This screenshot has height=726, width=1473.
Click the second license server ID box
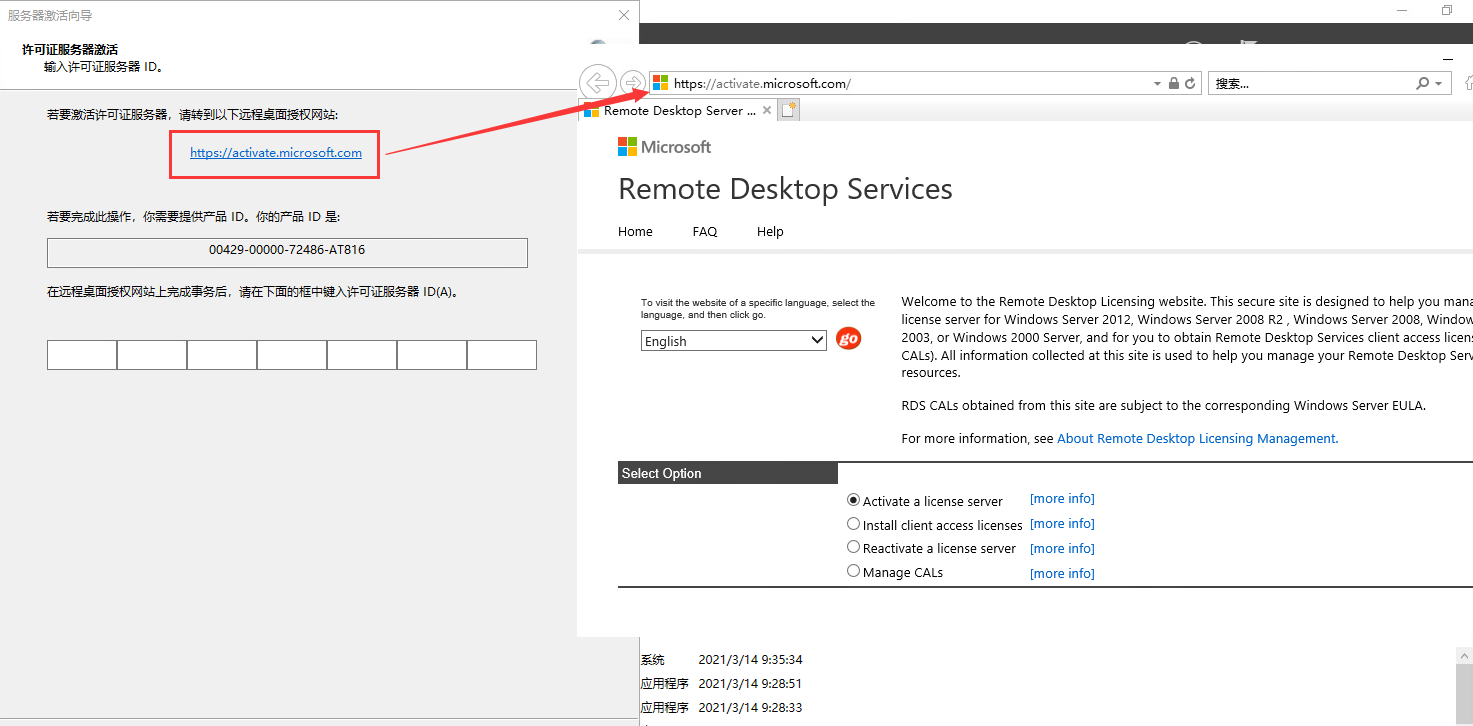click(x=152, y=355)
